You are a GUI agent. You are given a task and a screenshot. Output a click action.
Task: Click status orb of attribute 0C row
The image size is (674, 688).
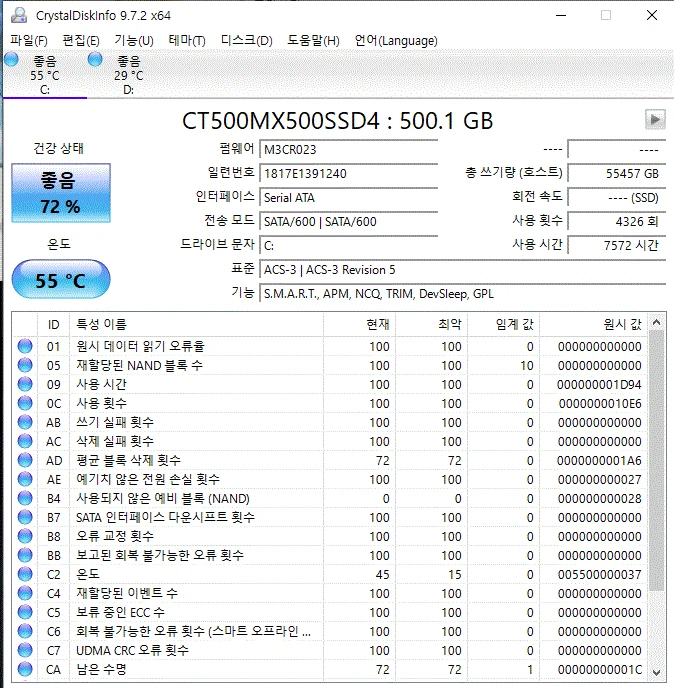(x=25, y=403)
